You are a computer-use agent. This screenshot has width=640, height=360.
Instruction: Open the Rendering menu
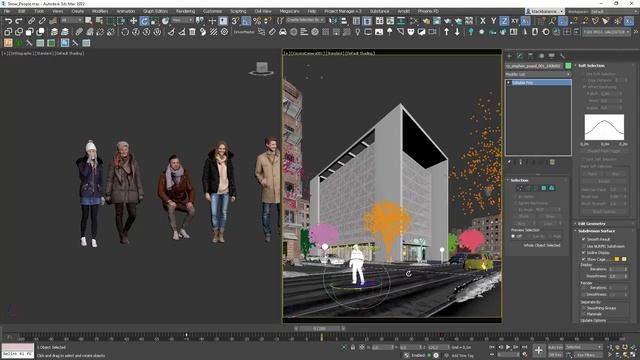185,11
